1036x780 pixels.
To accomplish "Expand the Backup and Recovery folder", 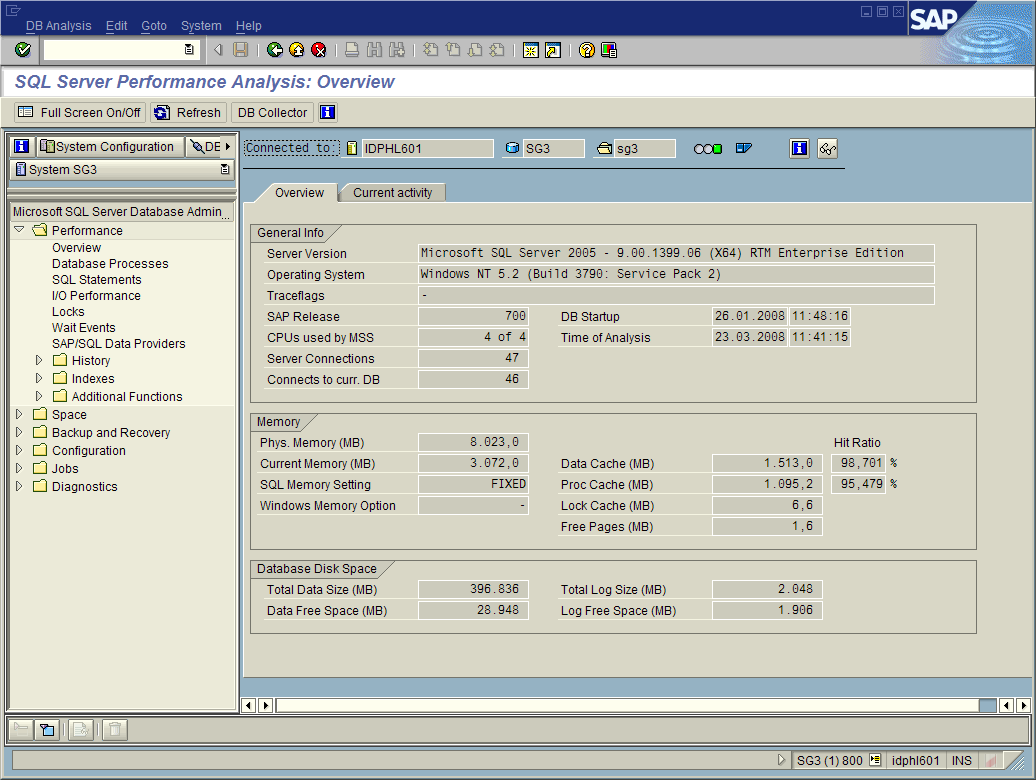I will (19, 432).
